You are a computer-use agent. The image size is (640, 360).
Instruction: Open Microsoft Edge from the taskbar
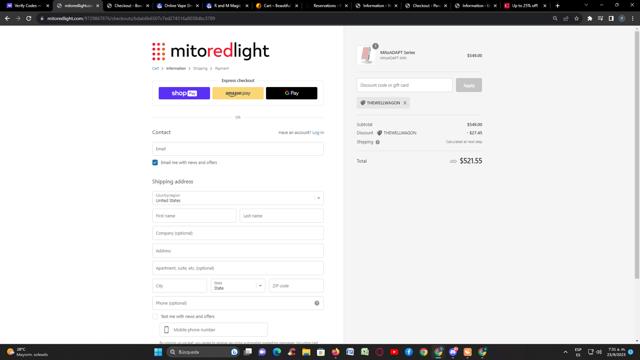click(x=277, y=352)
